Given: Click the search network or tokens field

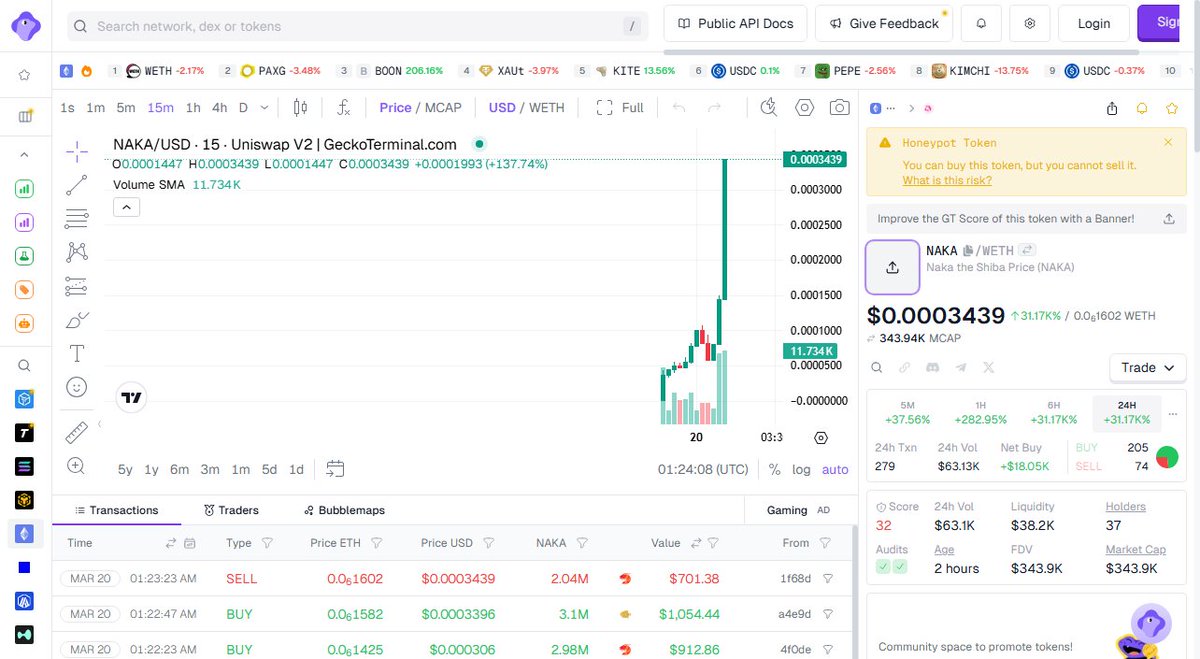Looking at the screenshot, I should (x=357, y=26).
